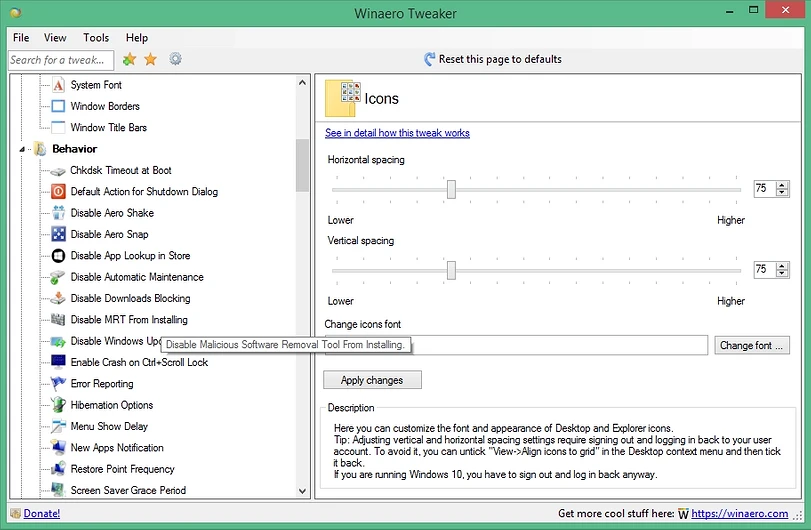This screenshot has height=530, width=811.
Task: Click the Search for a tweak field
Action: (60, 60)
